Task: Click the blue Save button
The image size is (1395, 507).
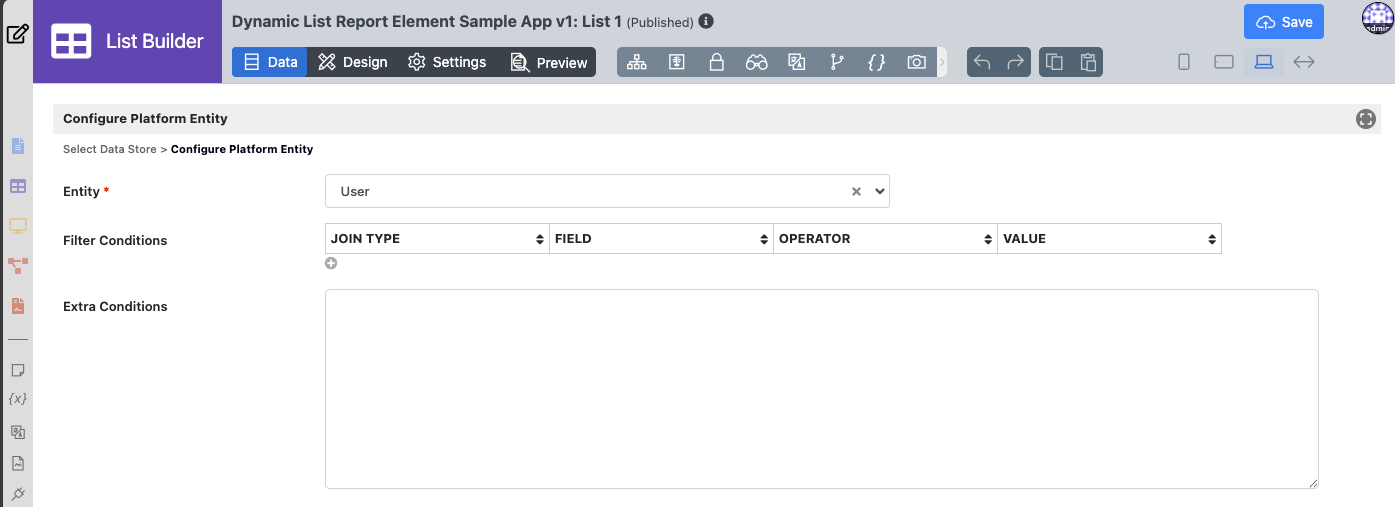Action: 1283,22
